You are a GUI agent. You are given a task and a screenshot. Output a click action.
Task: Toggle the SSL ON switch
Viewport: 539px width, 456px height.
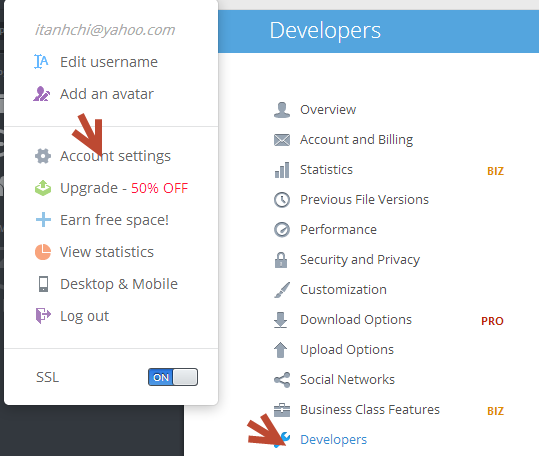click(173, 377)
